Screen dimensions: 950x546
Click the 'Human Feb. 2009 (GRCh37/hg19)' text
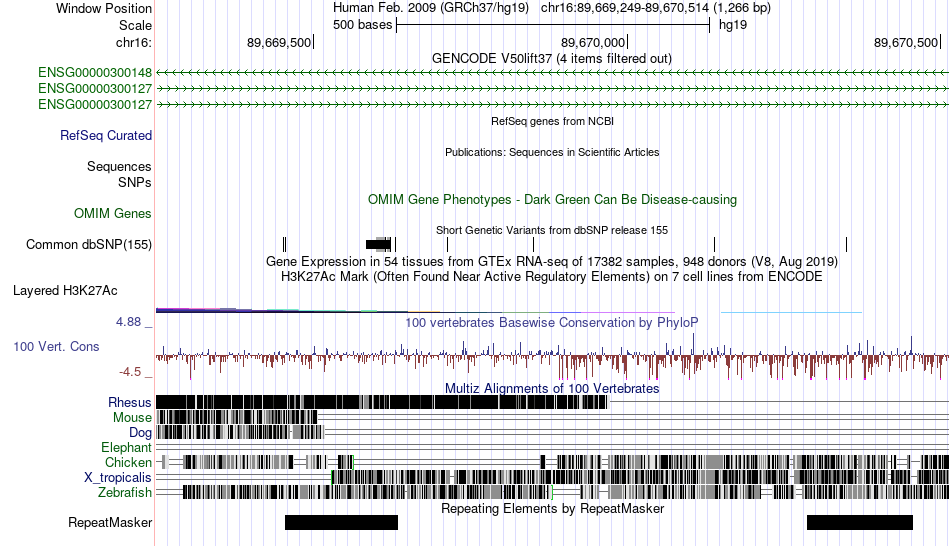pyautogui.click(x=431, y=8)
